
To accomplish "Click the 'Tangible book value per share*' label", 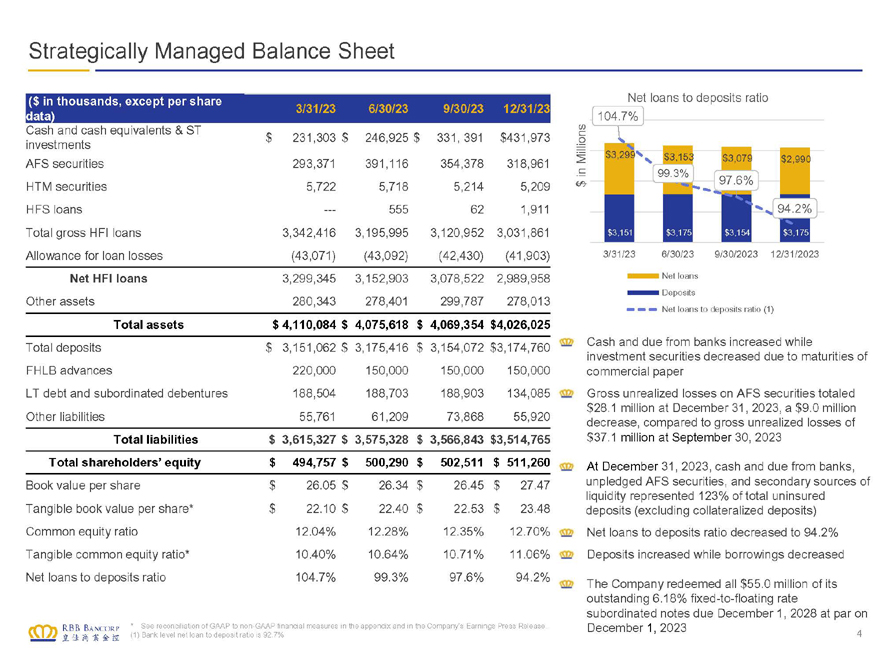I will click(109, 508).
